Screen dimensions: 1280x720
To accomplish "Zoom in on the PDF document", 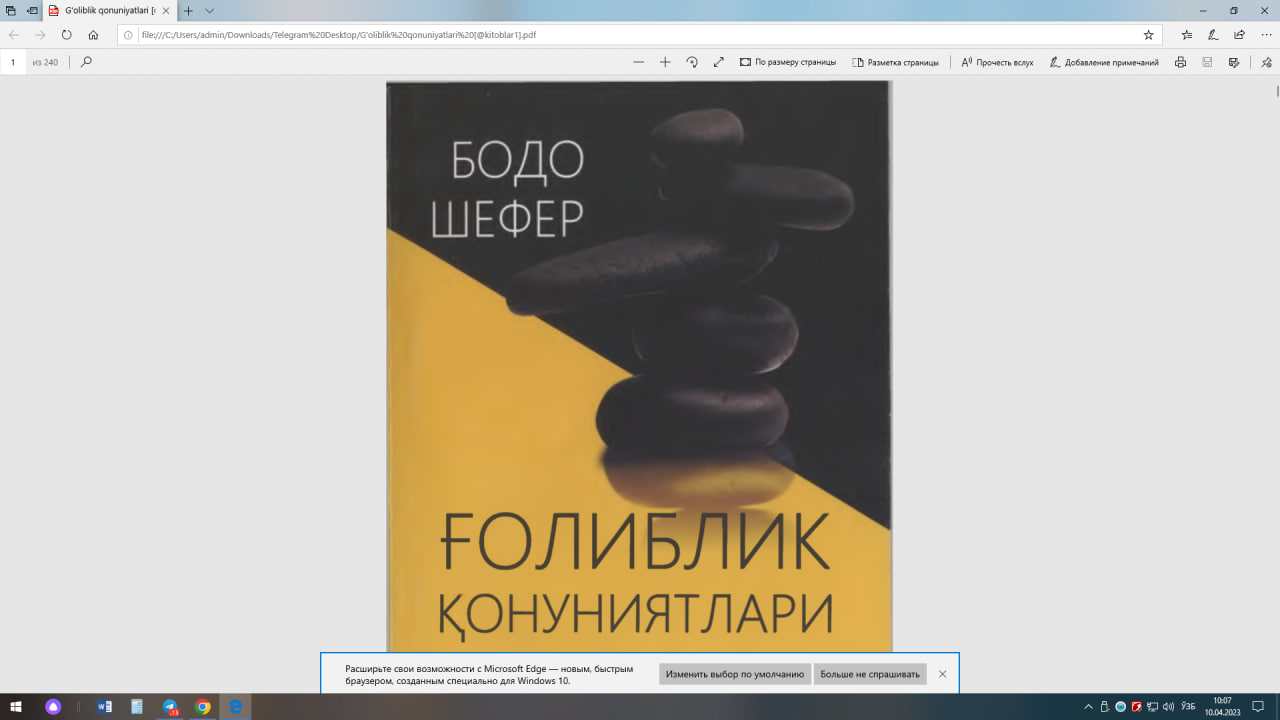I will (x=665, y=61).
